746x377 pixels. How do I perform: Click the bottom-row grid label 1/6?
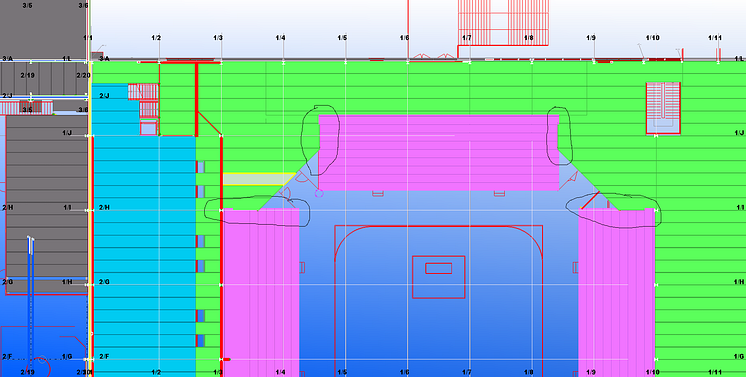[x=404, y=372]
